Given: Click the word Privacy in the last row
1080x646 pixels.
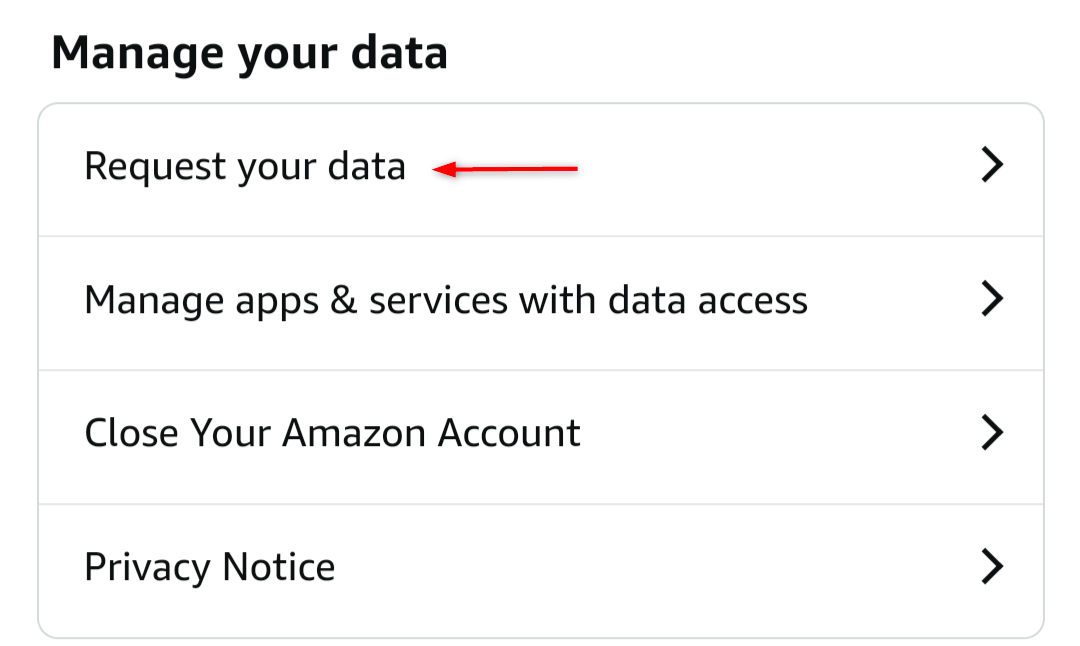Looking at the screenshot, I should (147, 567).
